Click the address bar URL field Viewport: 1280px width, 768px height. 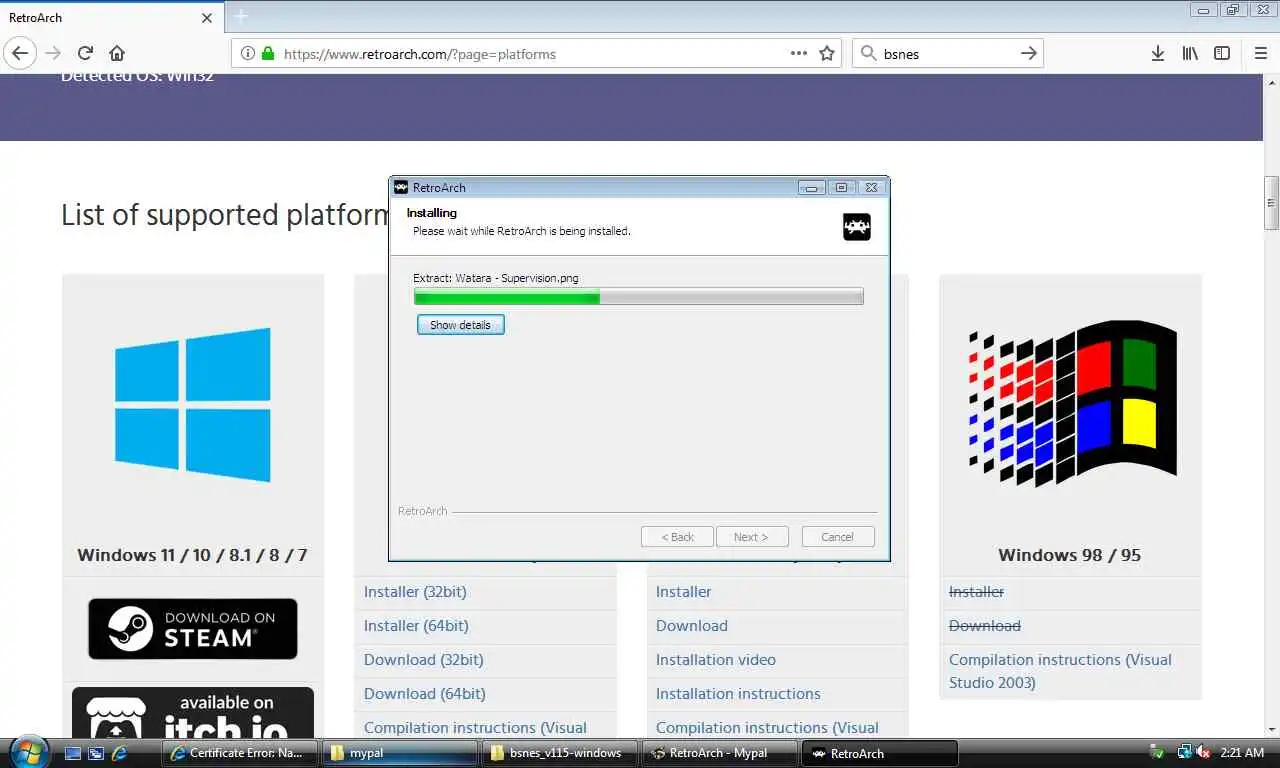pos(535,54)
